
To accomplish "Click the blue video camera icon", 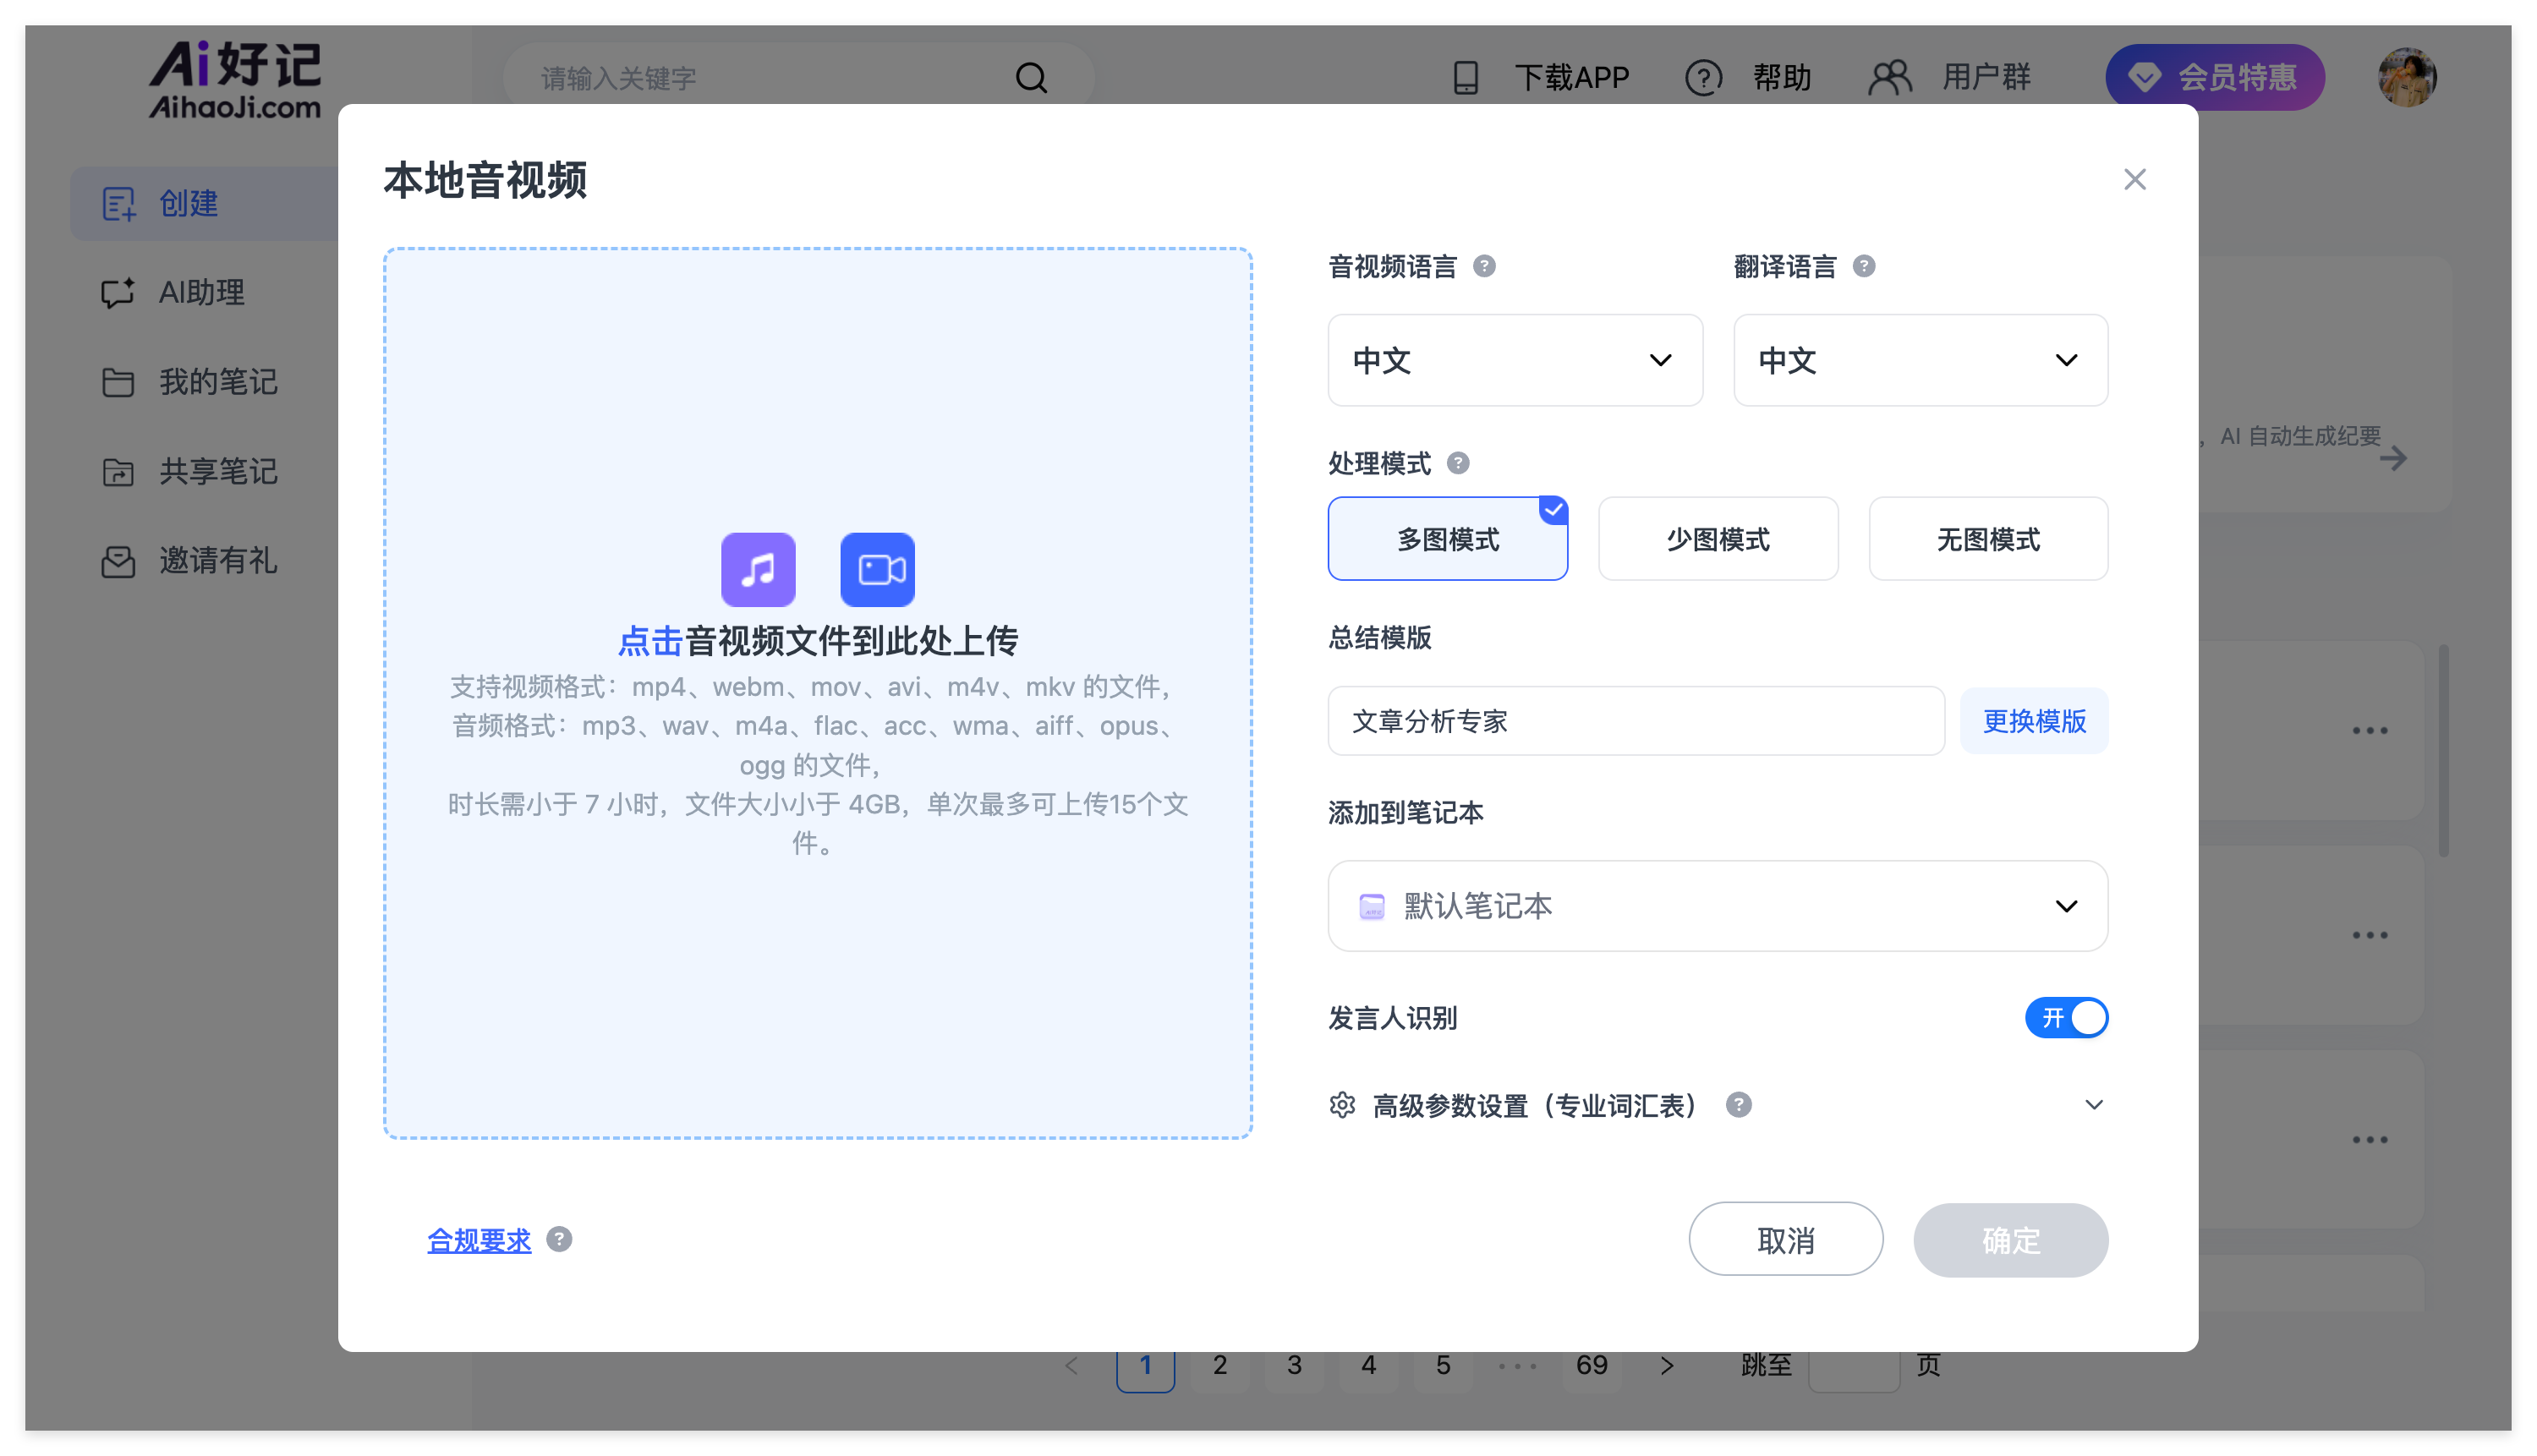I will click(x=877, y=569).
